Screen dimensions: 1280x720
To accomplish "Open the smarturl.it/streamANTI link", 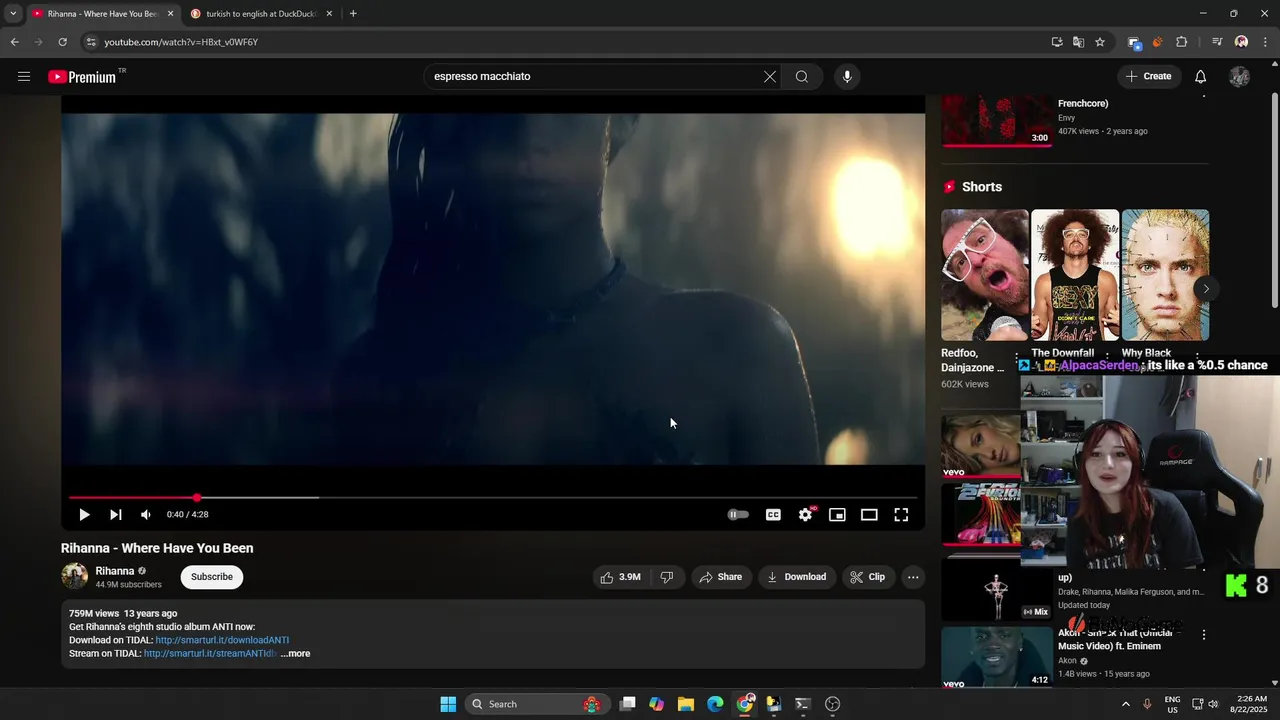I will (x=210, y=654).
